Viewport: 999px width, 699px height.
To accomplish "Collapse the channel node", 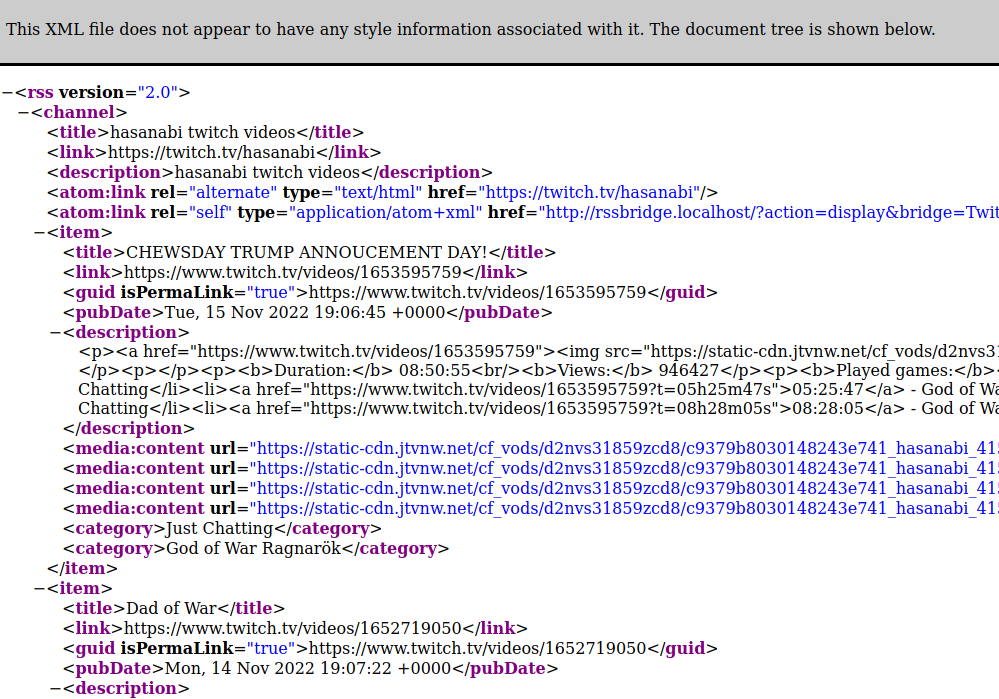I will (x=24, y=113).
